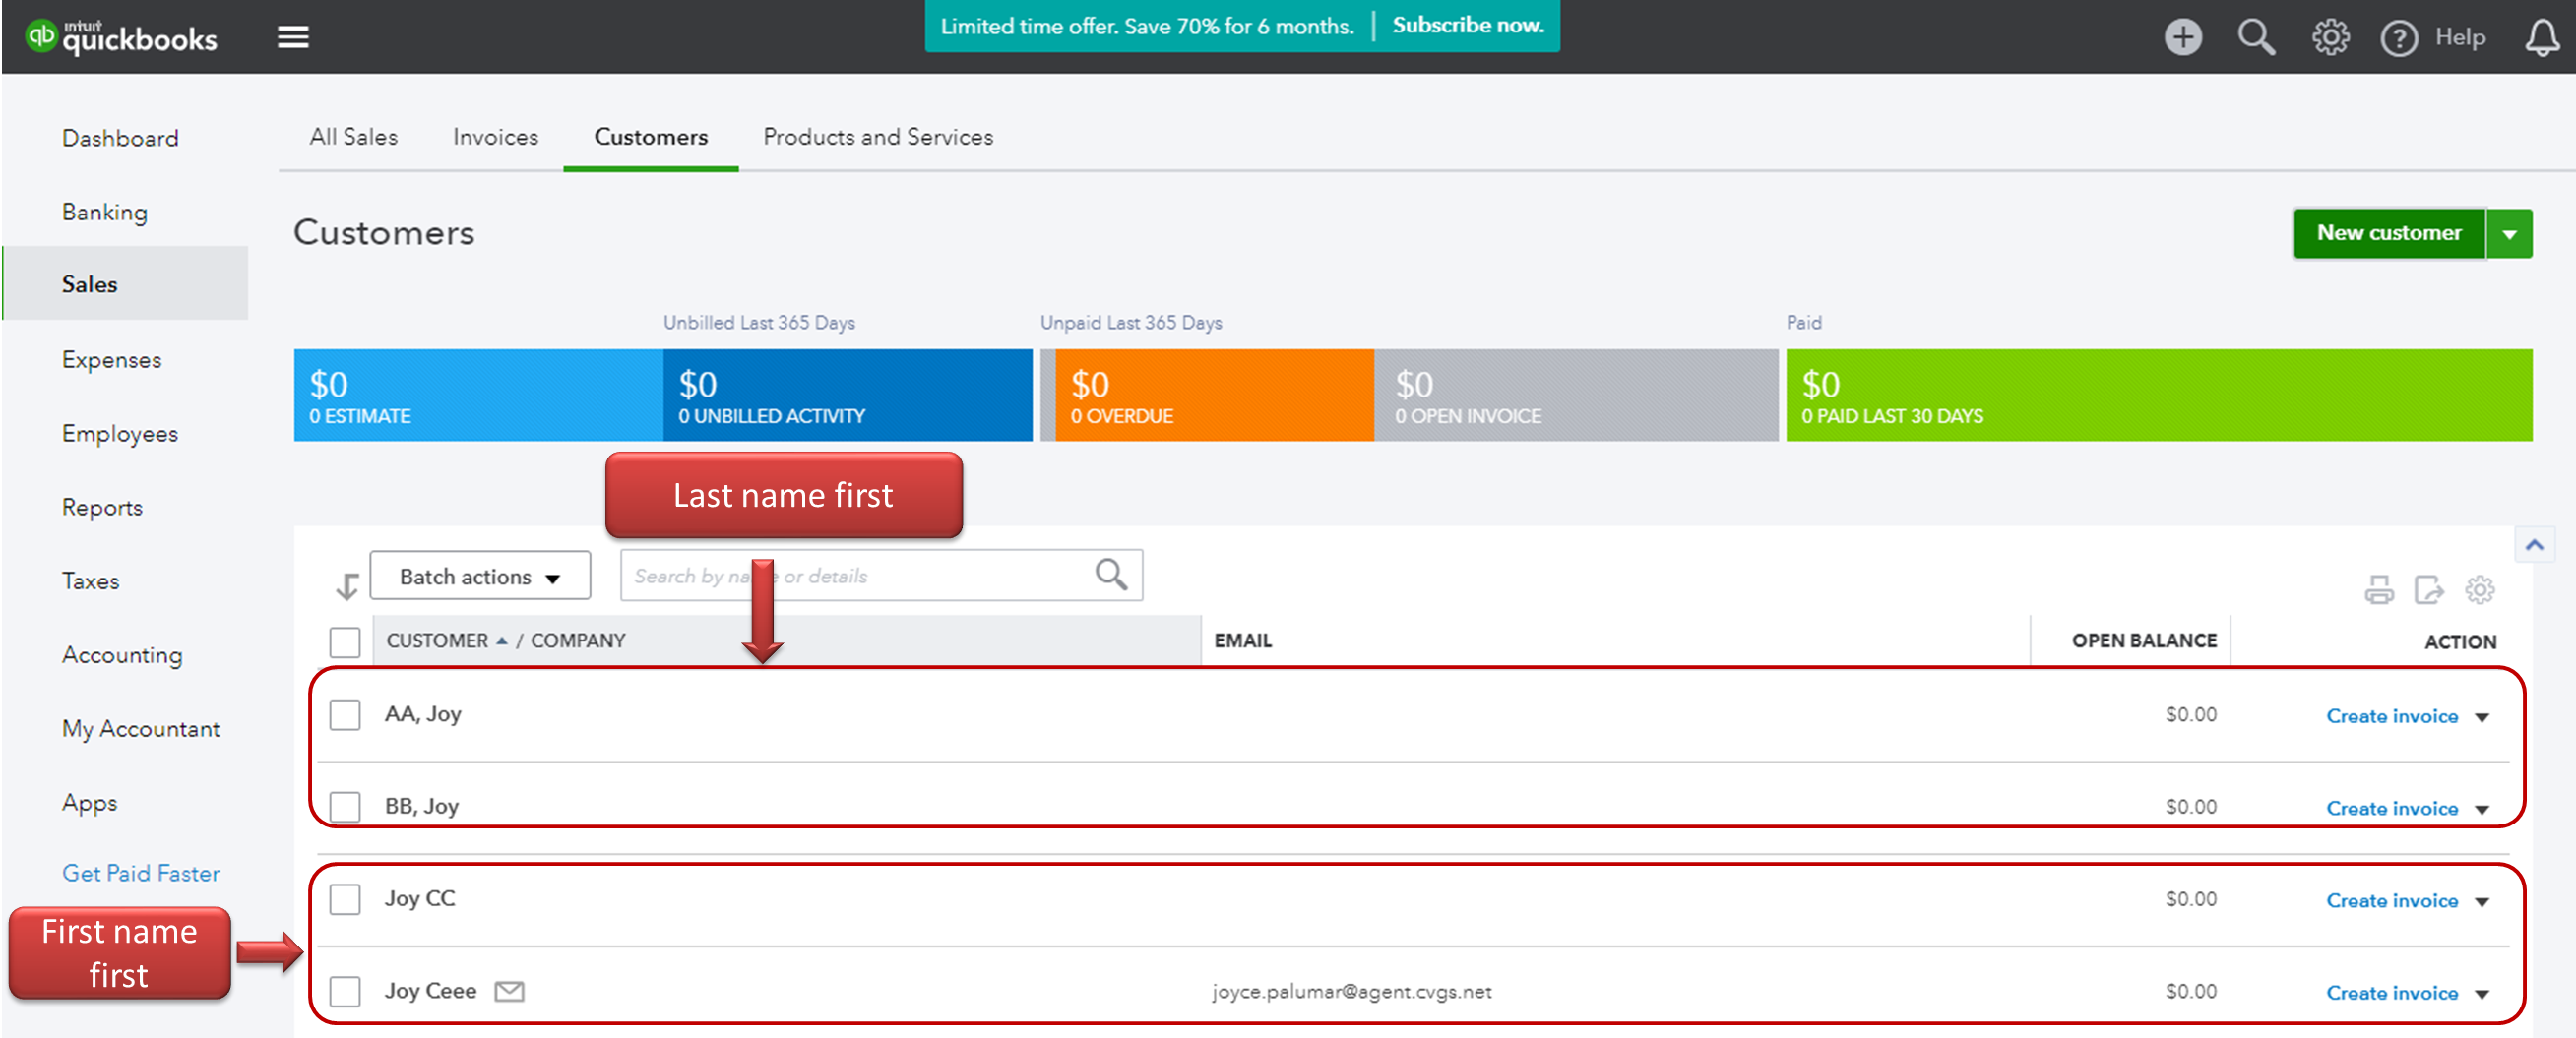
Task: Toggle the hamburger navigation menu
Action: click(x=293, y=37)
